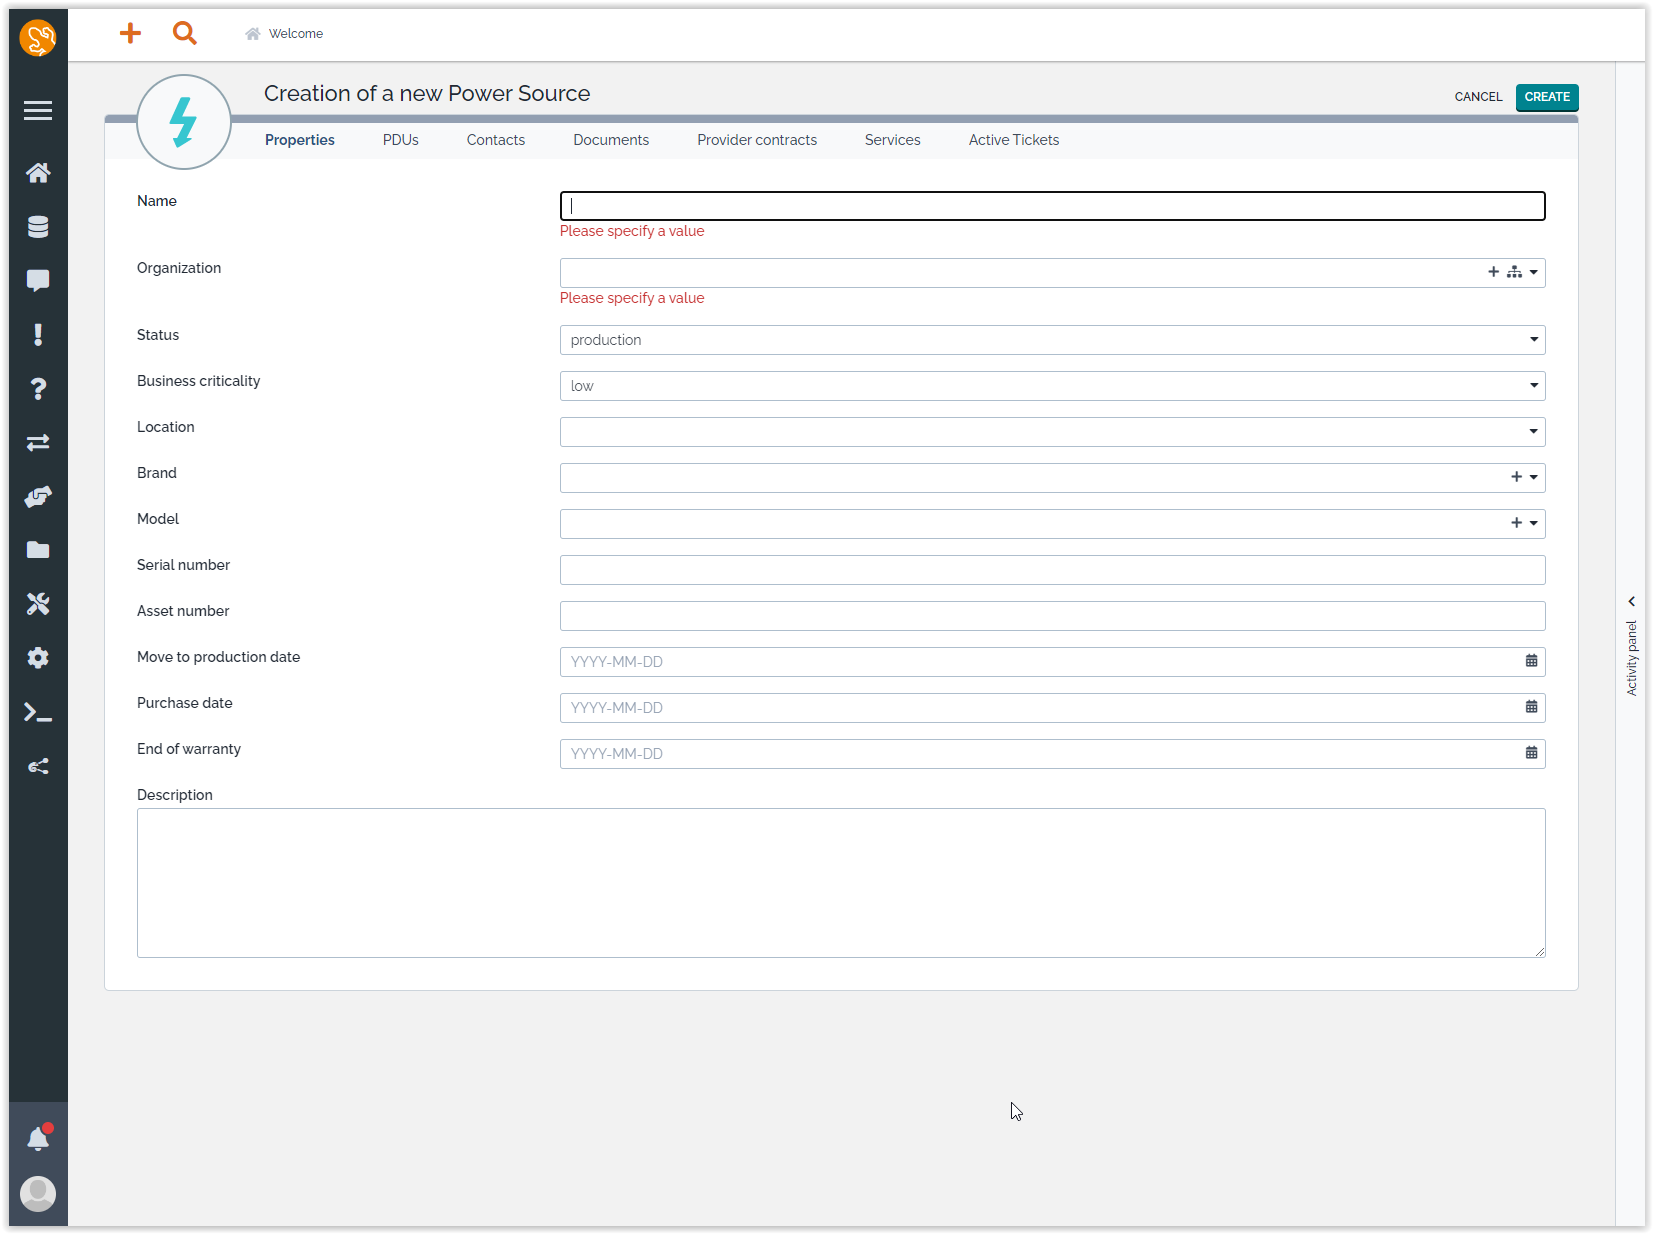1653x1234 pixels.
Task: Open global search magnifier icon
Action: tap(184, 34)
